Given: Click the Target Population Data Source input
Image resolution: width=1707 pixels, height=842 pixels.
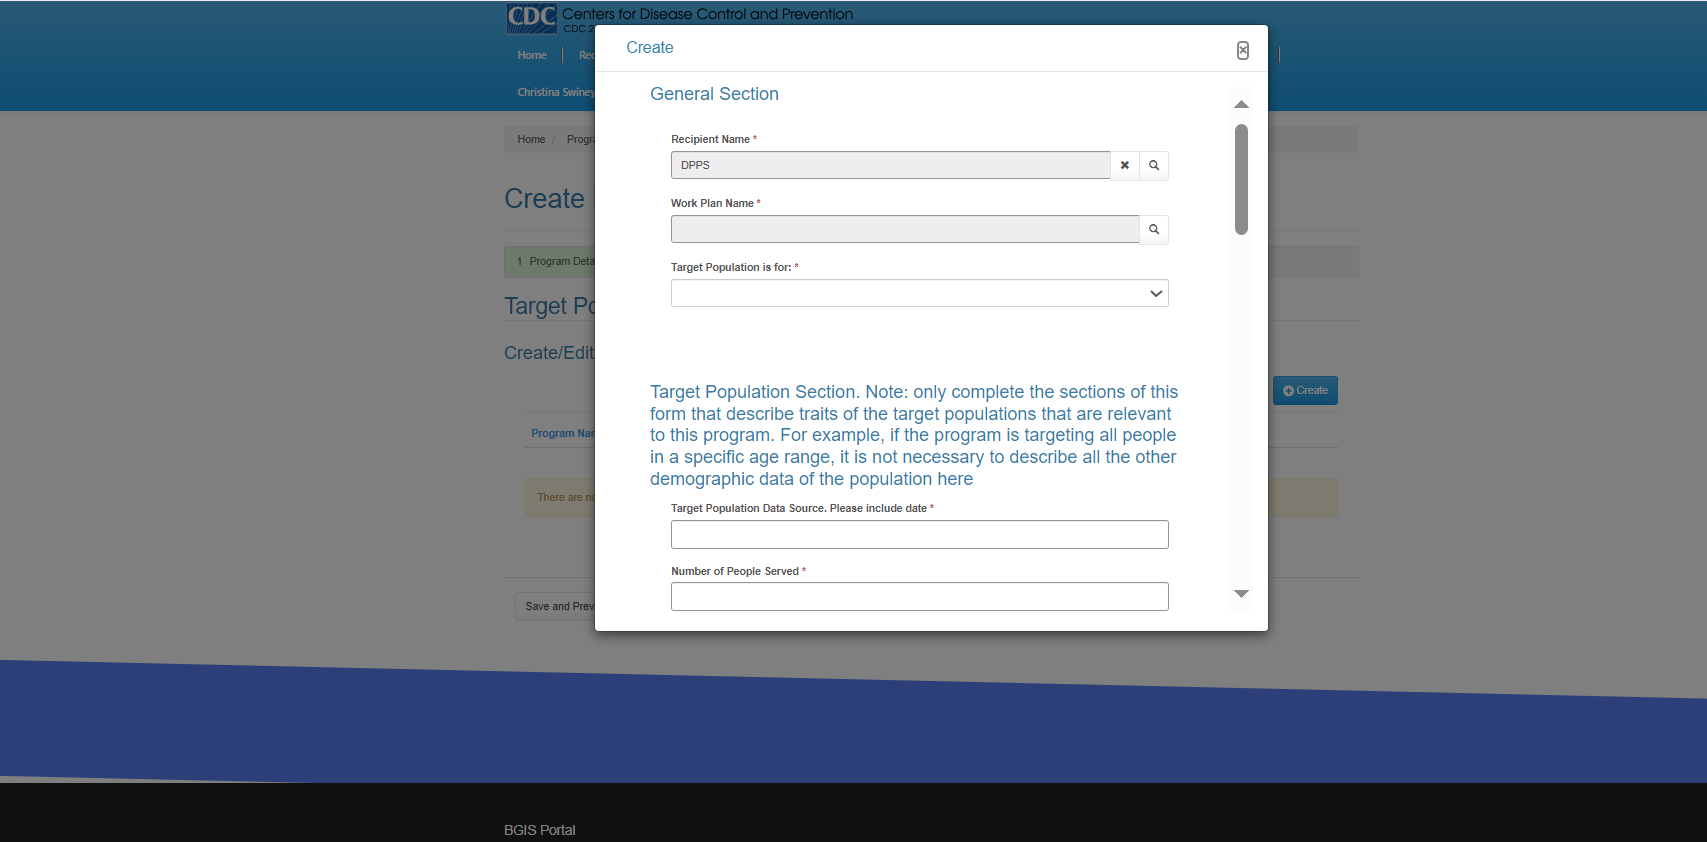Looking at the screenshot, I should click(919, 535).
